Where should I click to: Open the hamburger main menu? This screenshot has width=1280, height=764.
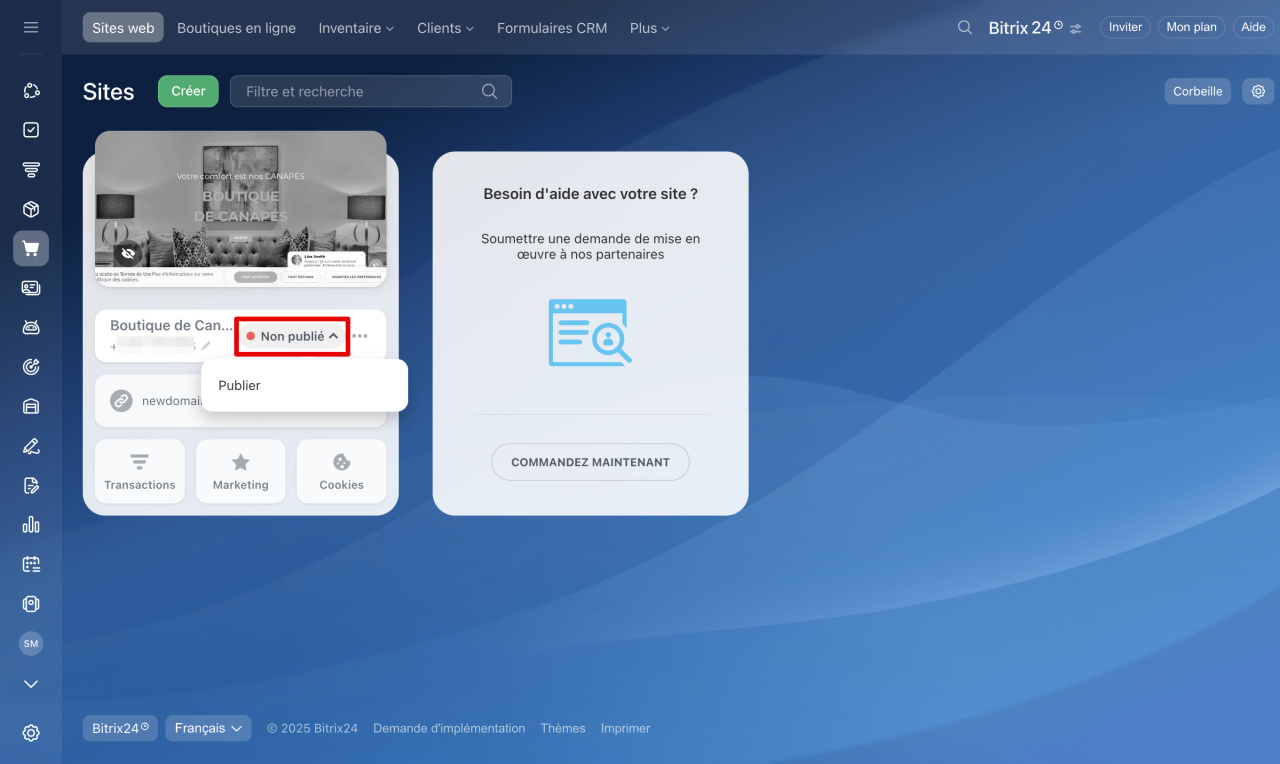(31, 28)
